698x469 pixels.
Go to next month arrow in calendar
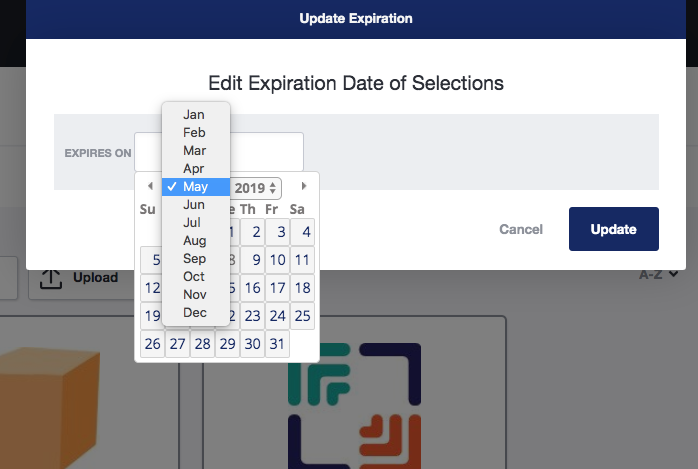304,186
